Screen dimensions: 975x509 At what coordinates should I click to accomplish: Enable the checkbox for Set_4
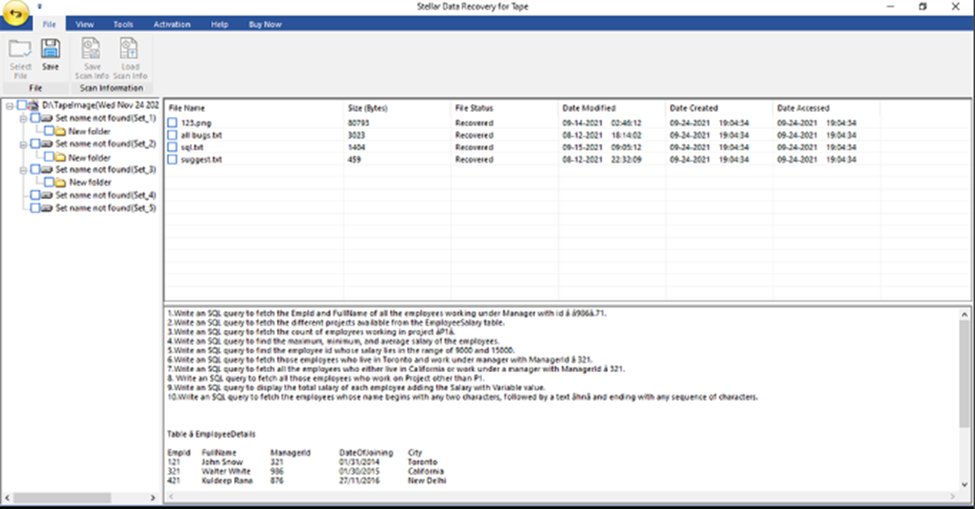point(35,196)
